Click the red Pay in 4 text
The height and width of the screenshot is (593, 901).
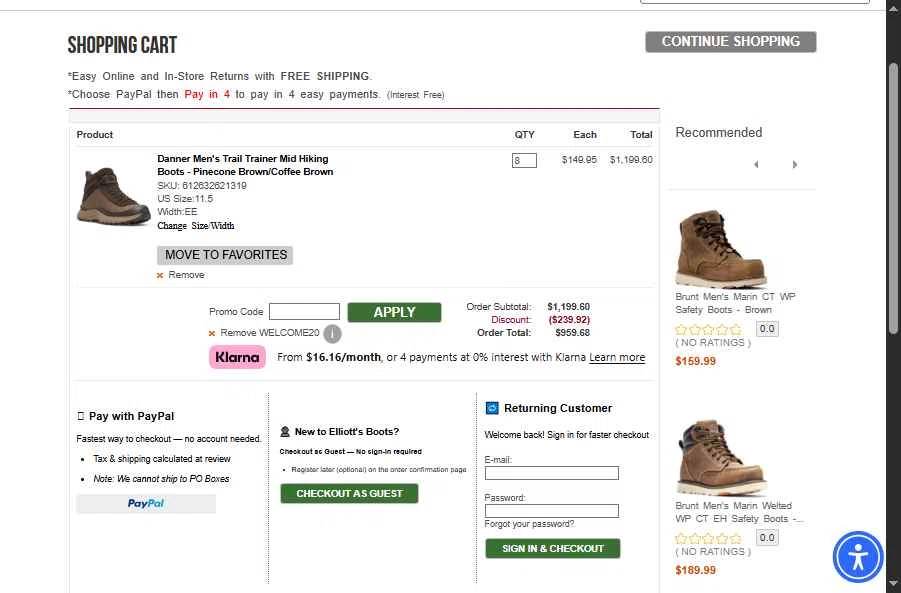[x=207, y=94]
